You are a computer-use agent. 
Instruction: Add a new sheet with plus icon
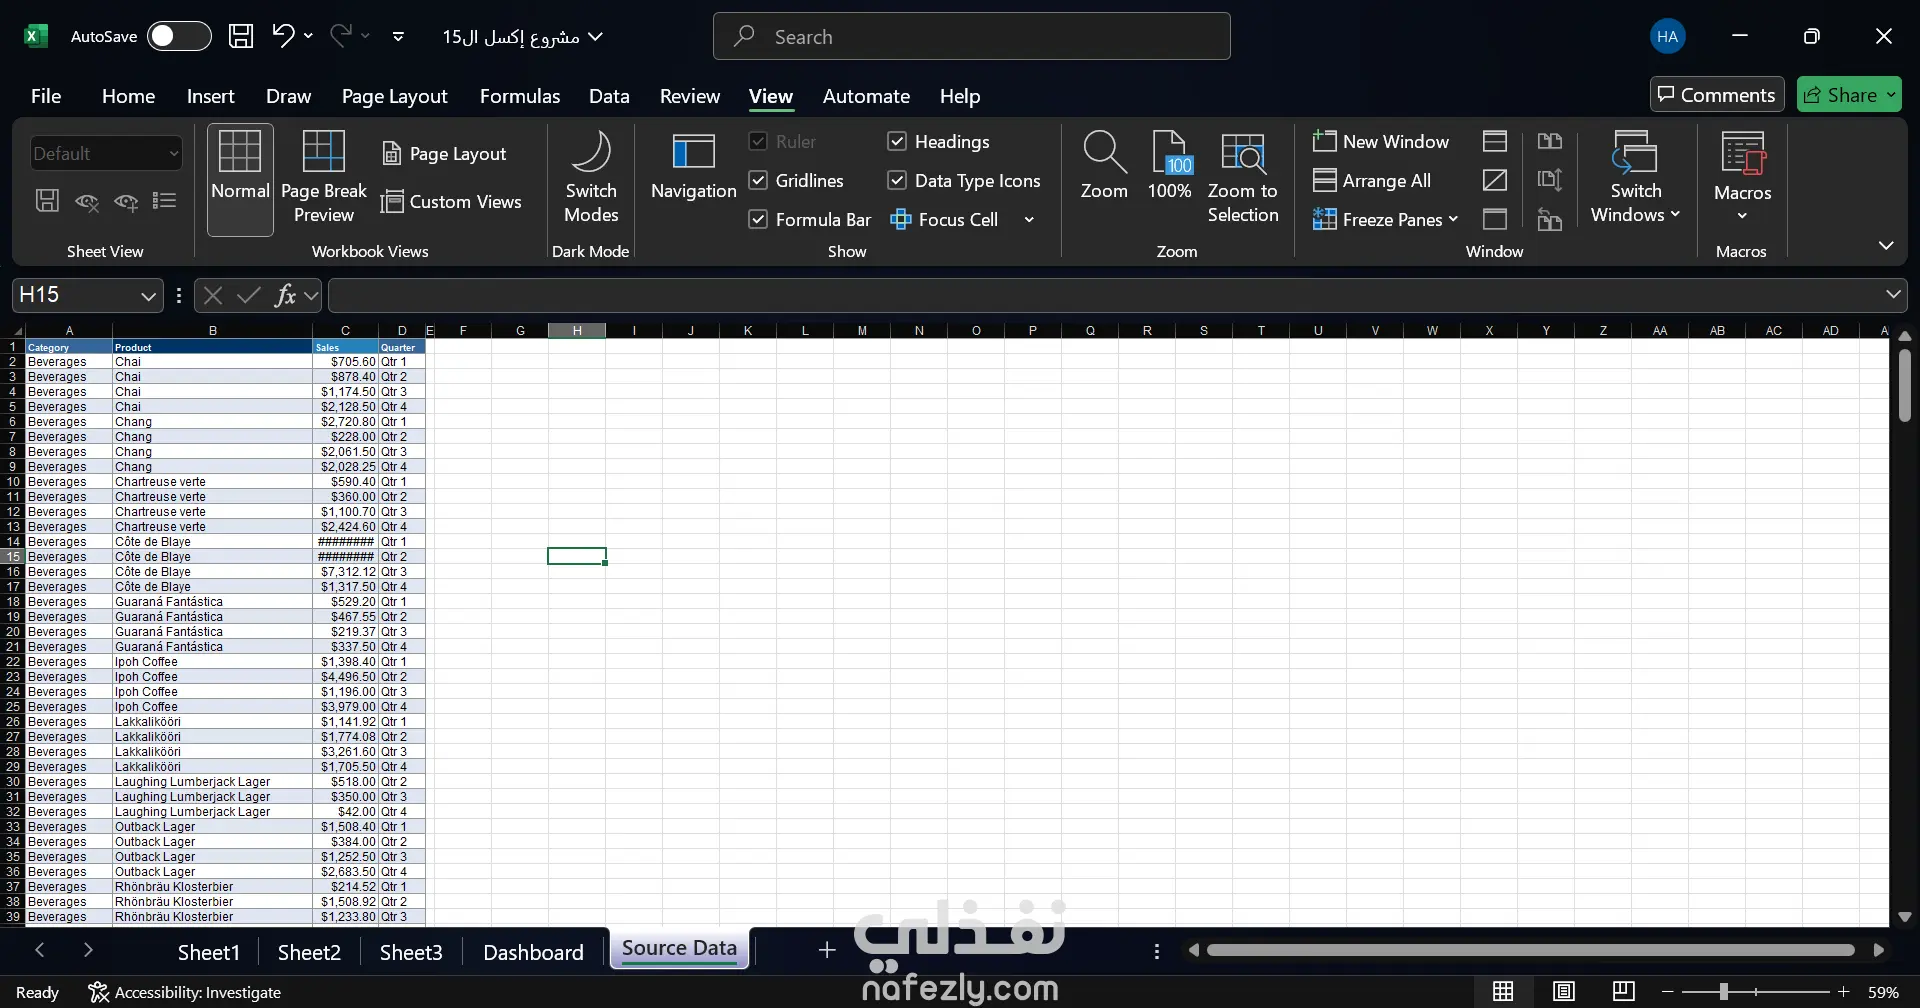[x=827, y=951]
